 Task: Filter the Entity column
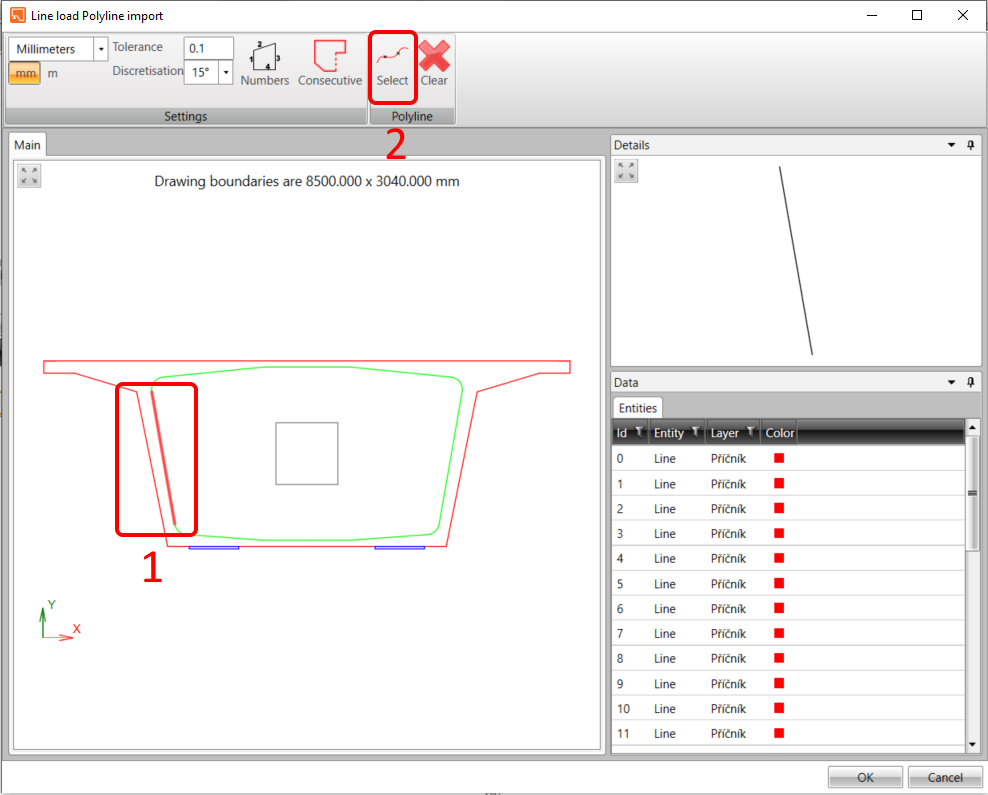click(696, 432)
